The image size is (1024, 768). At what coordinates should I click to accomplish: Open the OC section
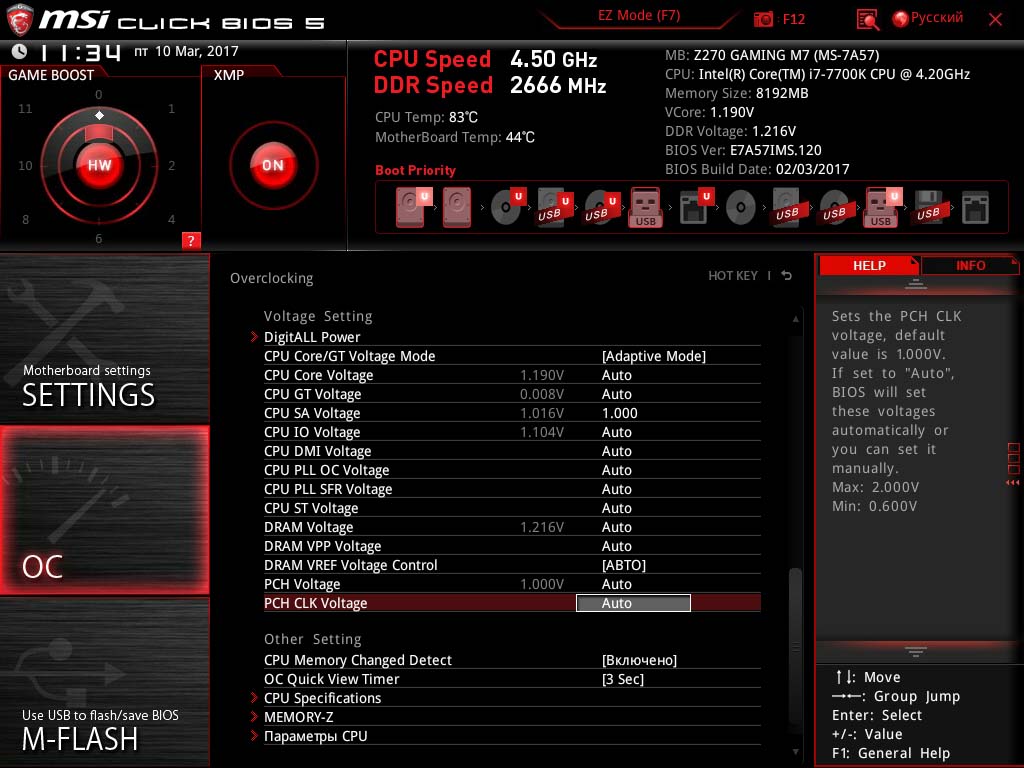[x=104, y=510]
